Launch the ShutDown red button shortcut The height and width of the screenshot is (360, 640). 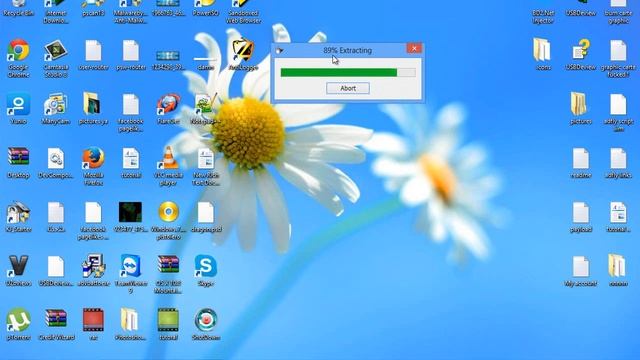click(x=206, y=324)
